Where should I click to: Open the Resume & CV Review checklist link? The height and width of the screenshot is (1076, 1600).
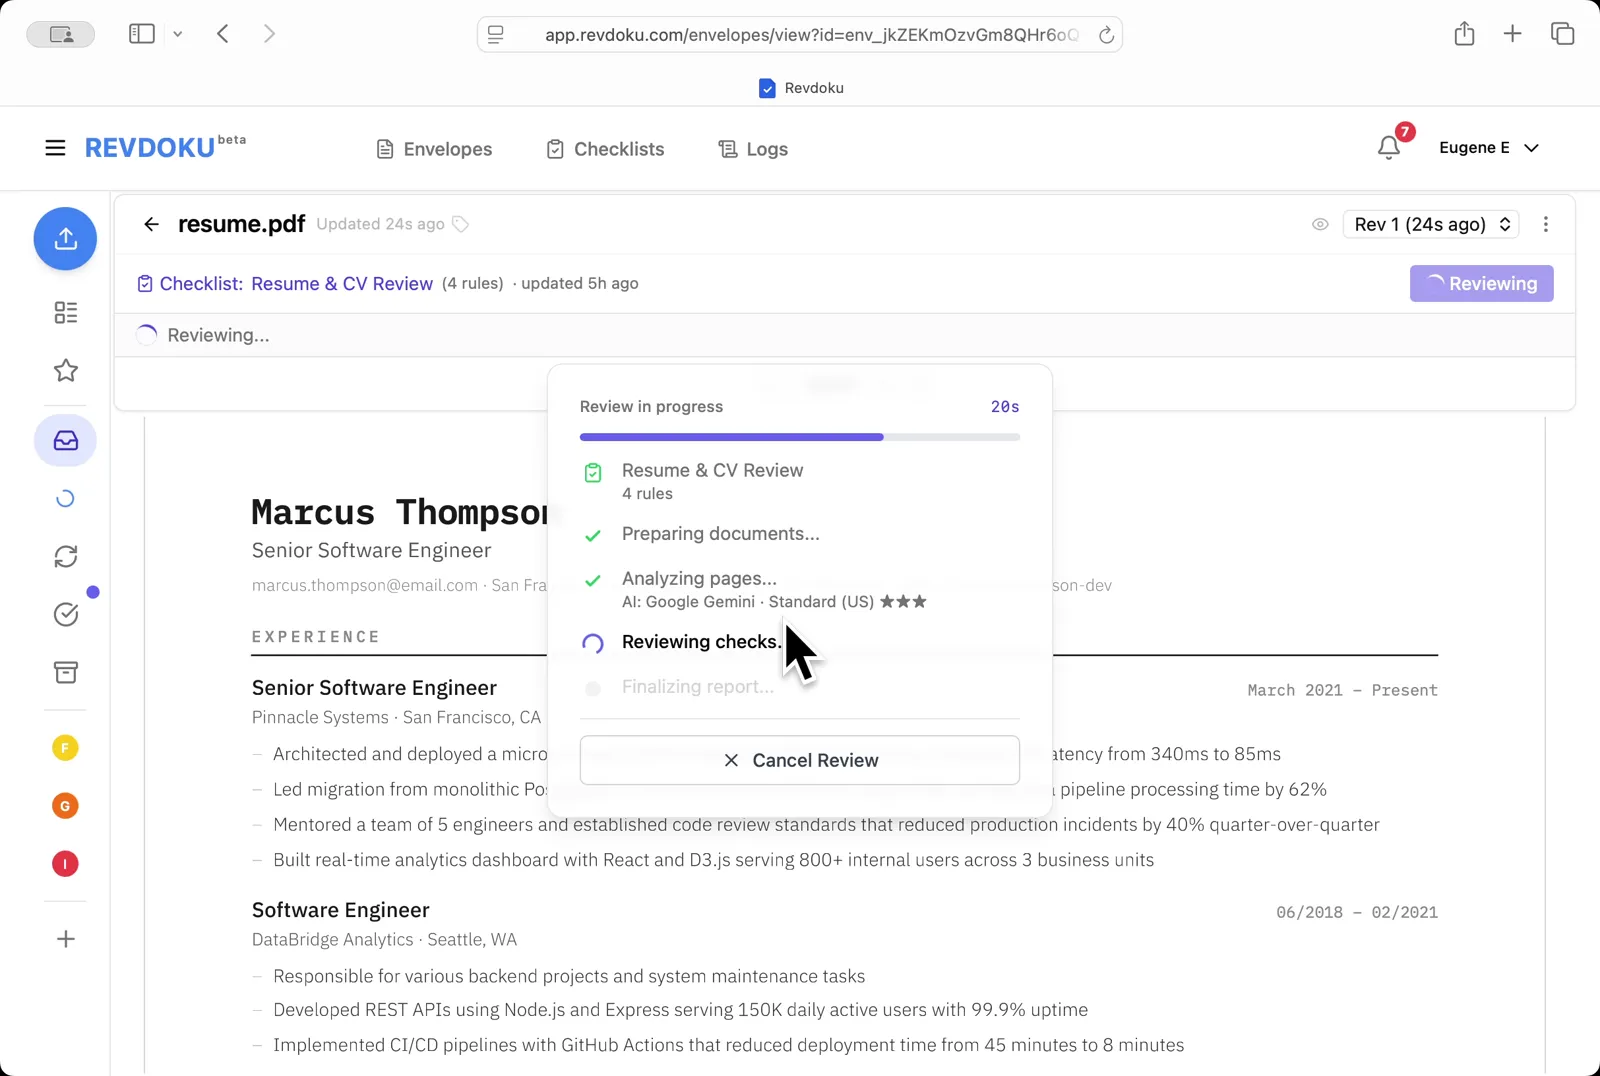pos(341,283)
